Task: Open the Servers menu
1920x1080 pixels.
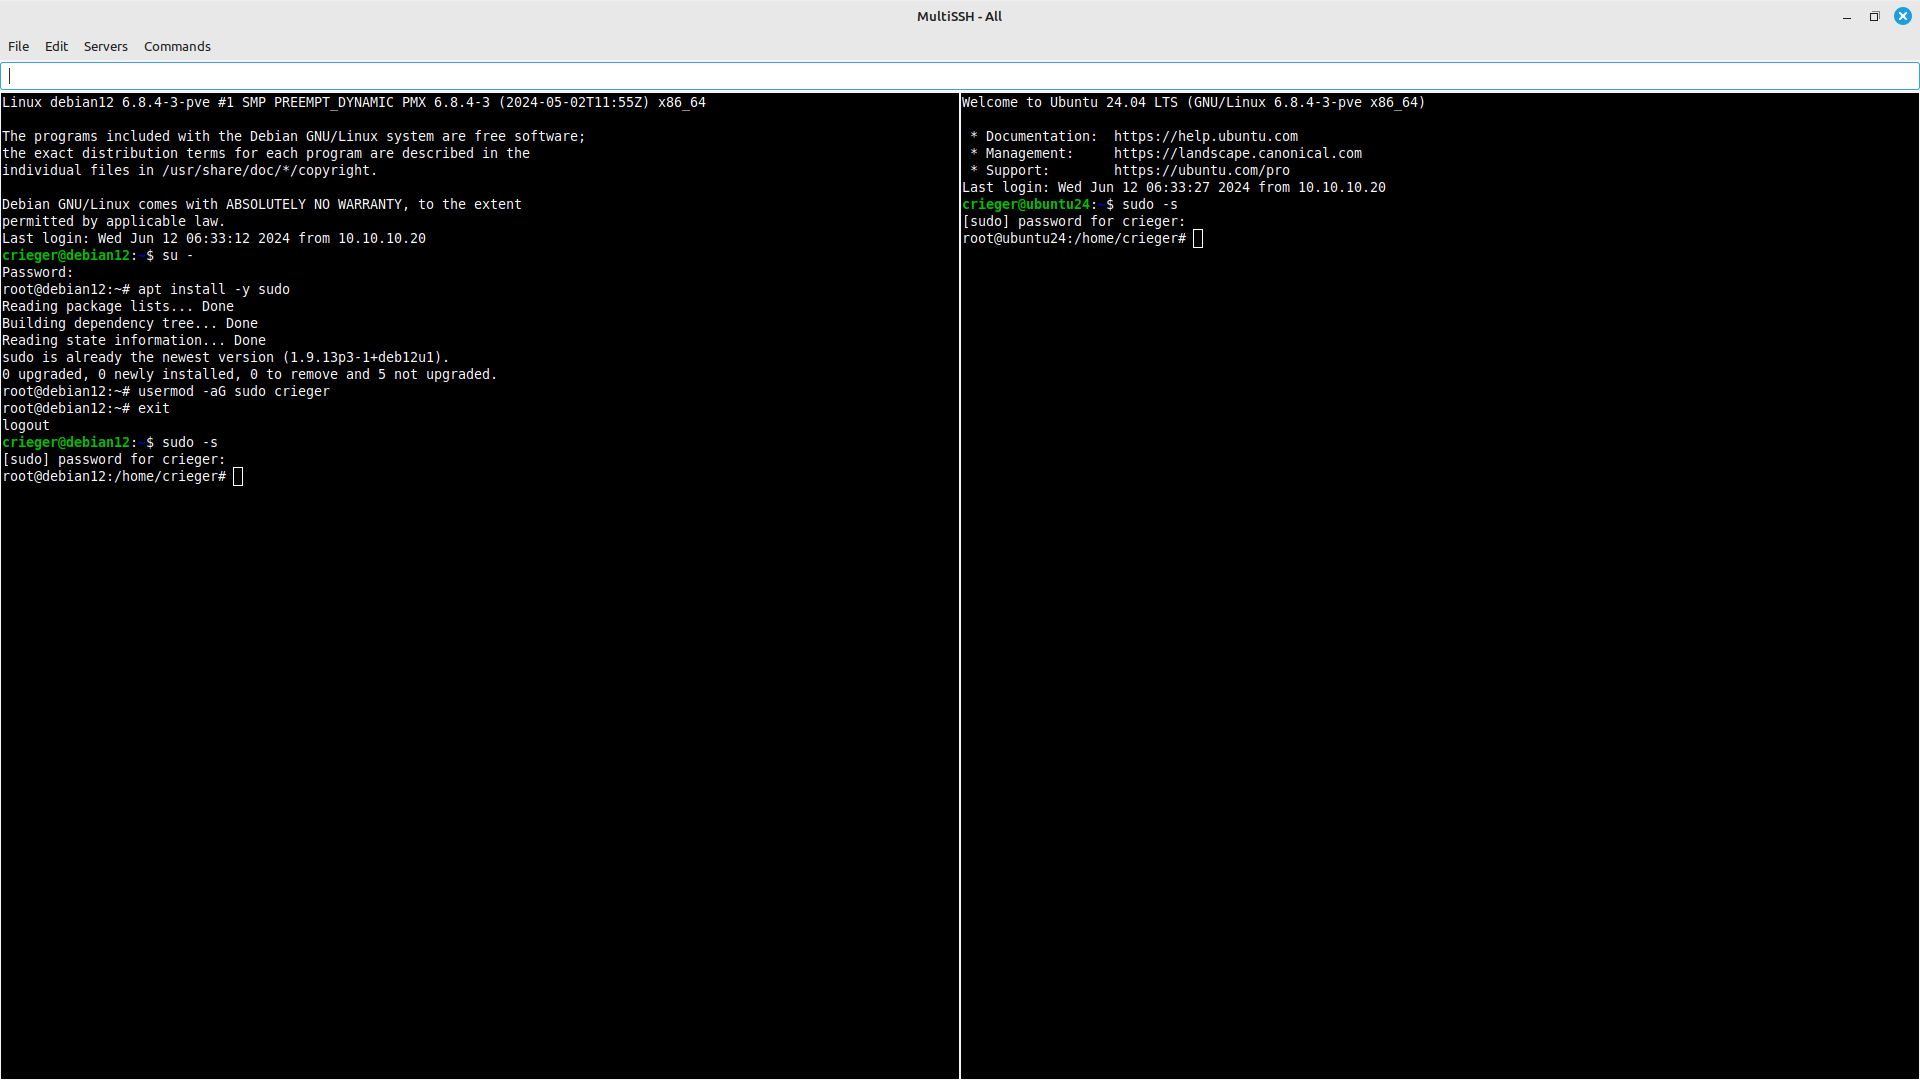Action: (x=105, y=46)
